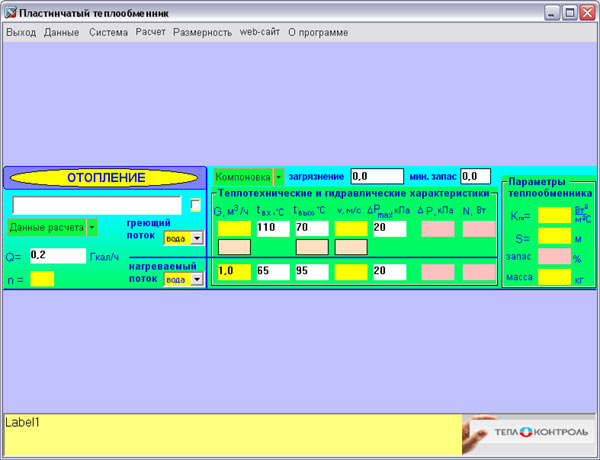Image resolution: width=600 pixels, height=460 pixels.
Task: Click the Q heat load input field
Action: click(x=58, y=256)
